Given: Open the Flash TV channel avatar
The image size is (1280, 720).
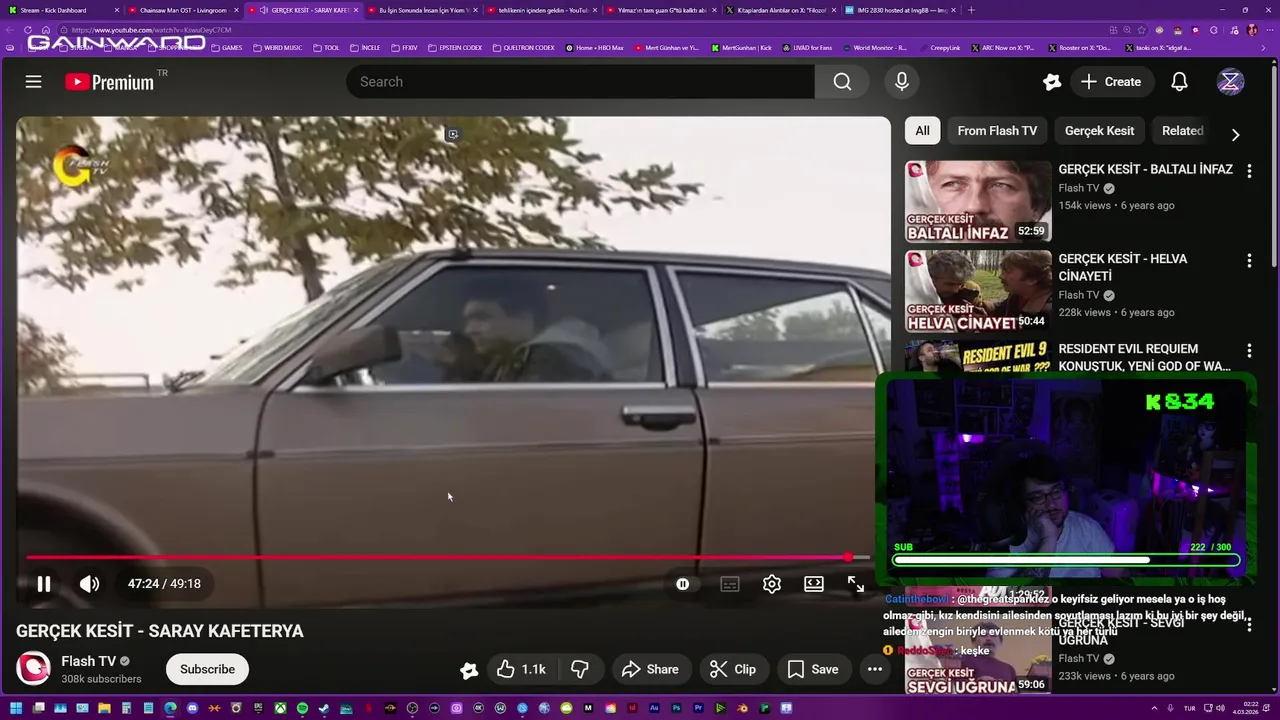Looking at the screenshot, I should coord(33,668).
